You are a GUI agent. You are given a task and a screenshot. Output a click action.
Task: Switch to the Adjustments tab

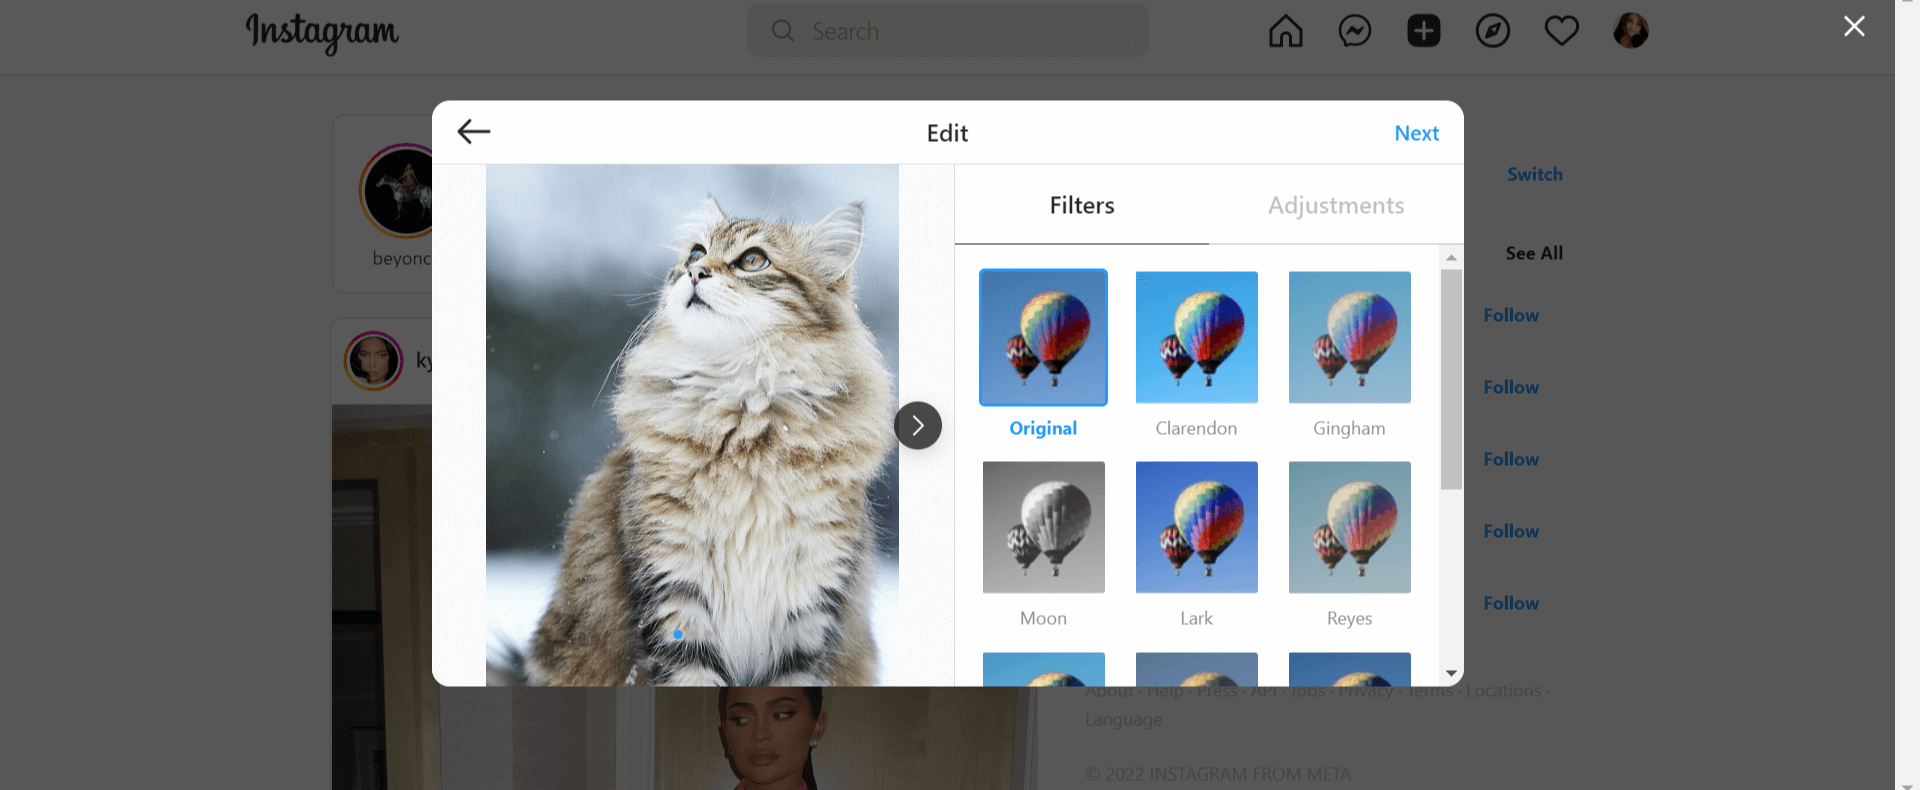pos(1336,205)
